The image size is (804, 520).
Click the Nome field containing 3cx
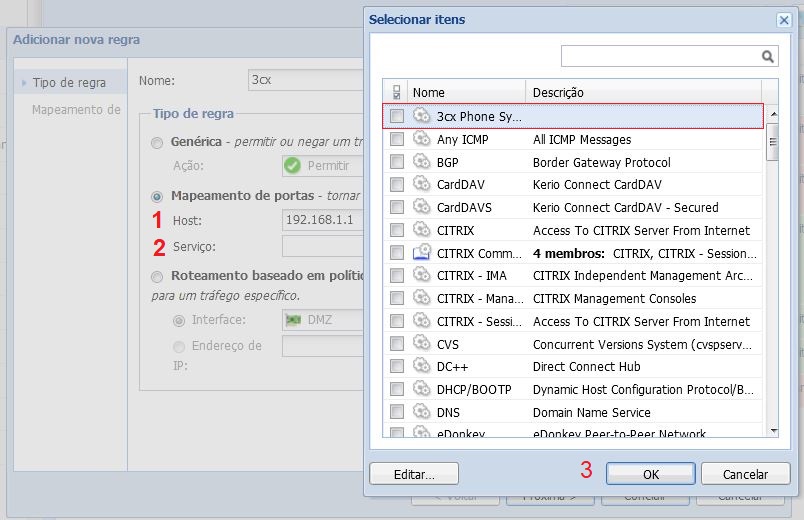pyautogui.click(x=306, y=80)
